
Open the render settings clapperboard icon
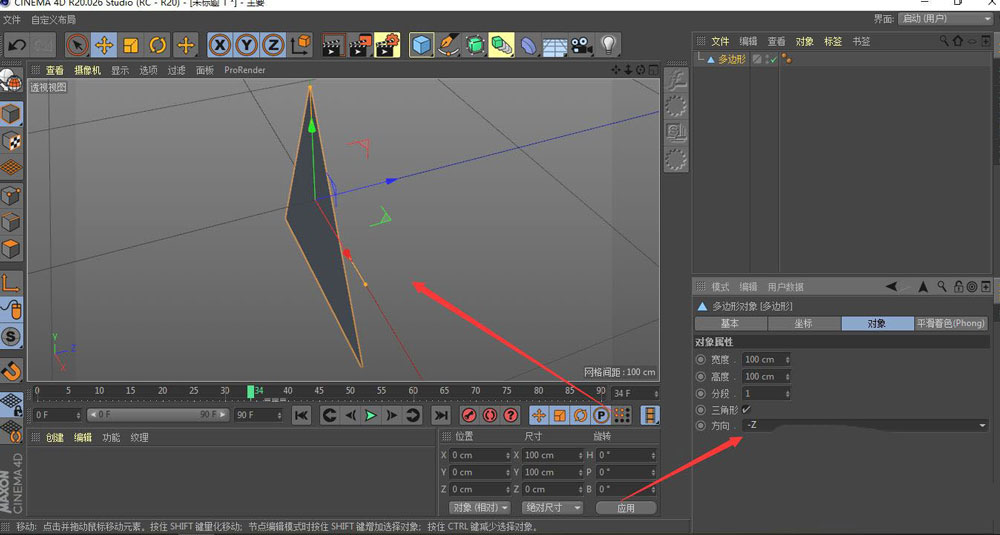(x=387, y=45)
